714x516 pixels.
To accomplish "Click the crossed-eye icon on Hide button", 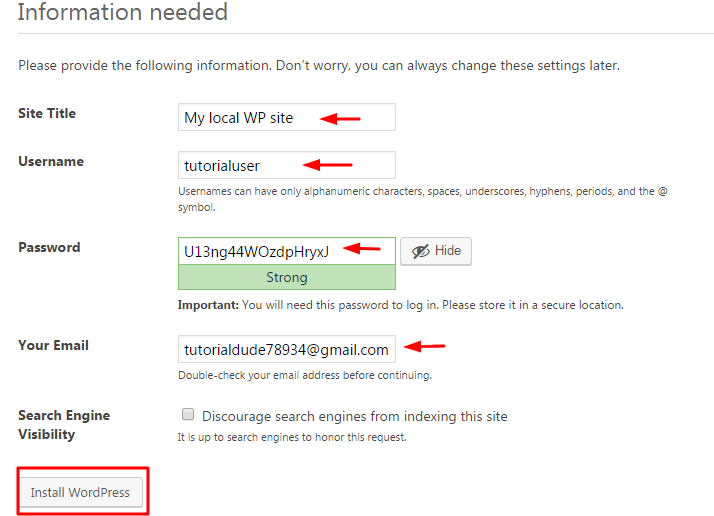I will 420,251.
